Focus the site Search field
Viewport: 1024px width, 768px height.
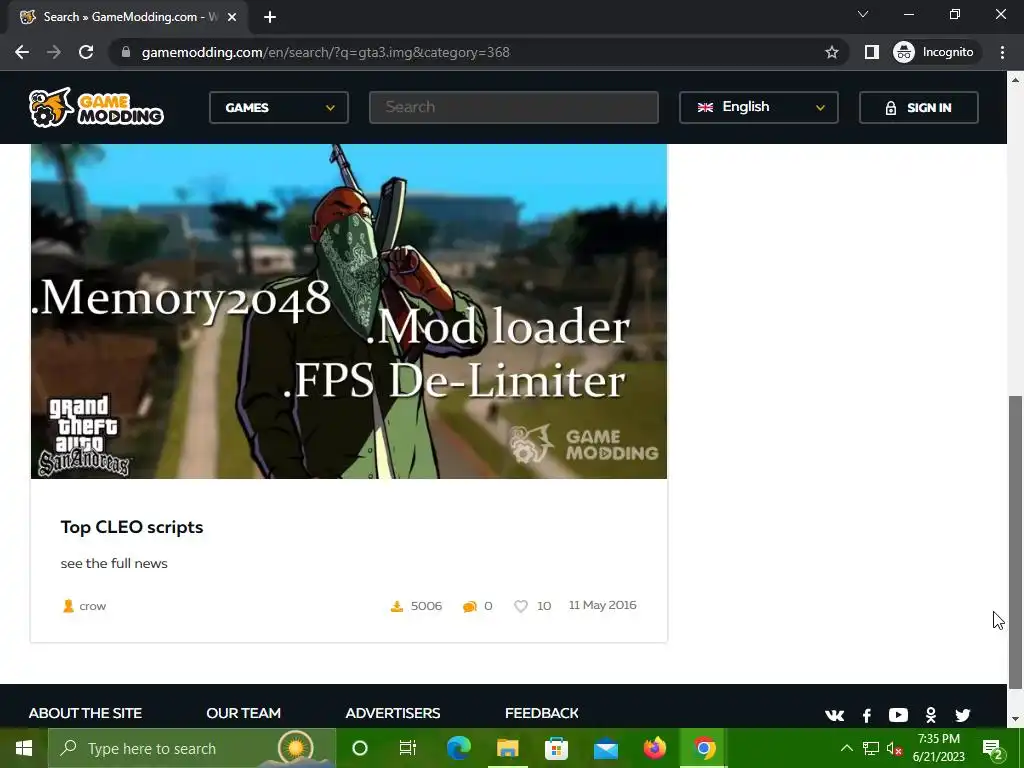[x=514, y=107]
